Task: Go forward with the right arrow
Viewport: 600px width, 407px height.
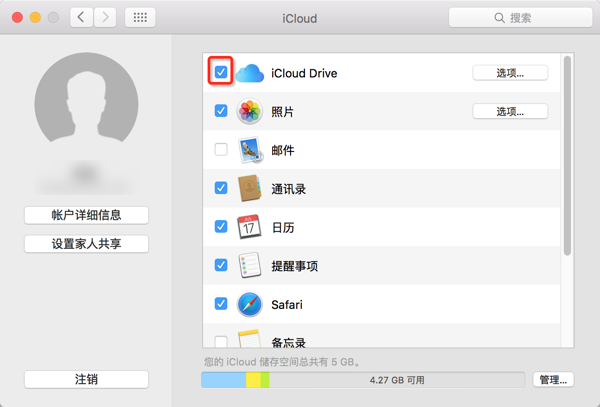Action: [x=105, y=17]
